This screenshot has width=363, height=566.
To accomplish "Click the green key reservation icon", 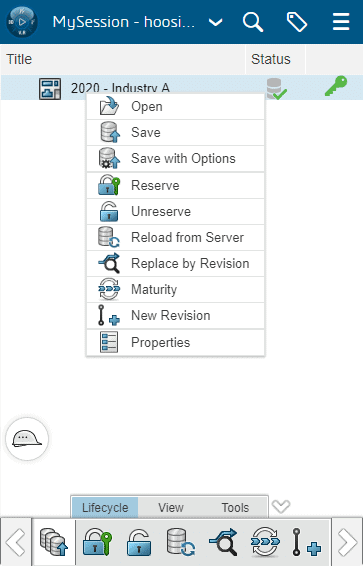I will point(336,86).
